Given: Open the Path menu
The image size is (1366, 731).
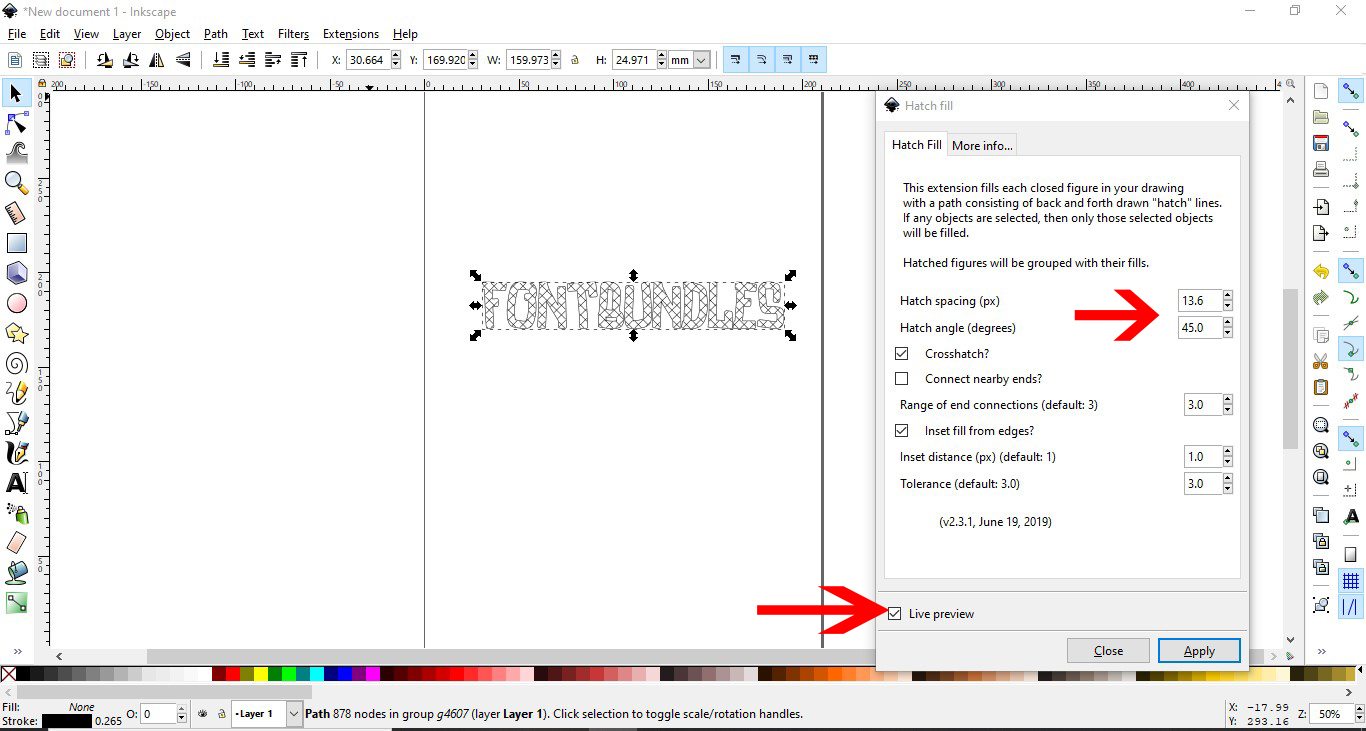Looking at the screenshot, I should 216,34.
